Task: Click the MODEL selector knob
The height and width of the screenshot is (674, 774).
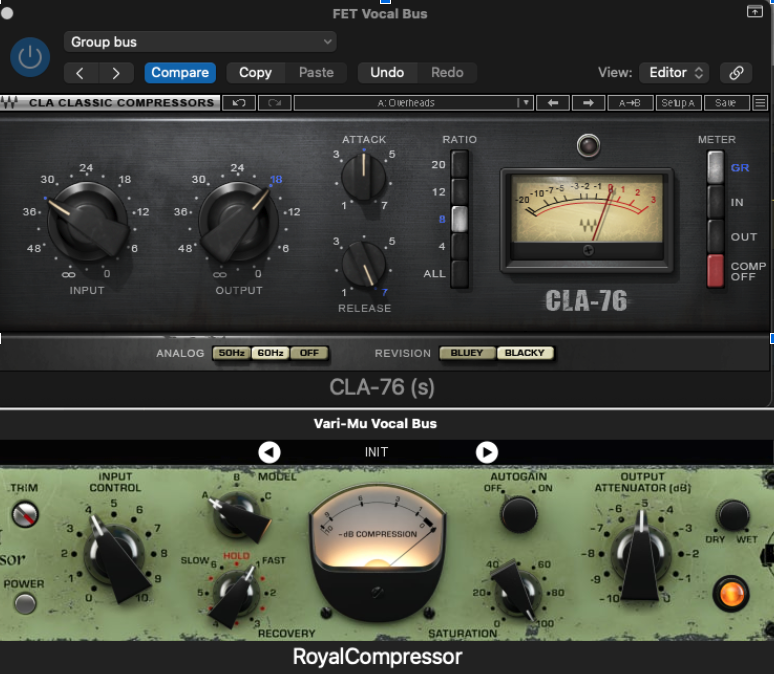Action: click(237, 515)
